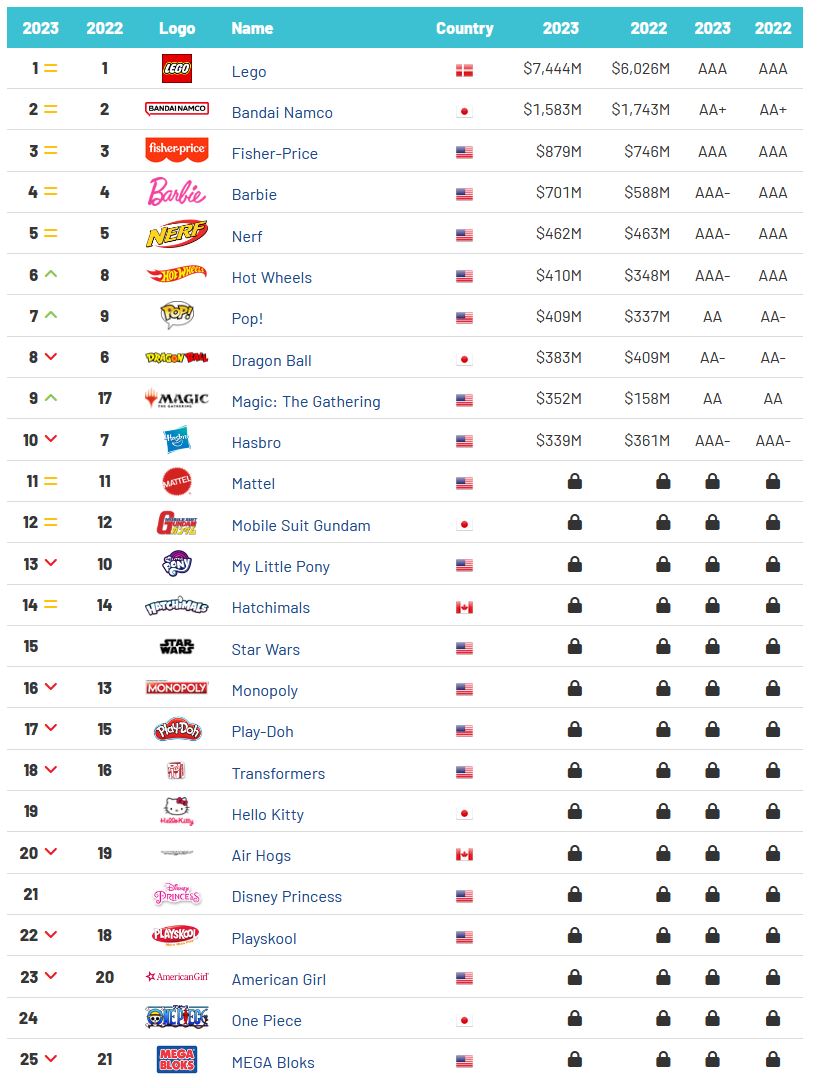The width and height of the screenshot is (817, 1088).
Task: Sort by the Country column header
Action: coord(464,28)
